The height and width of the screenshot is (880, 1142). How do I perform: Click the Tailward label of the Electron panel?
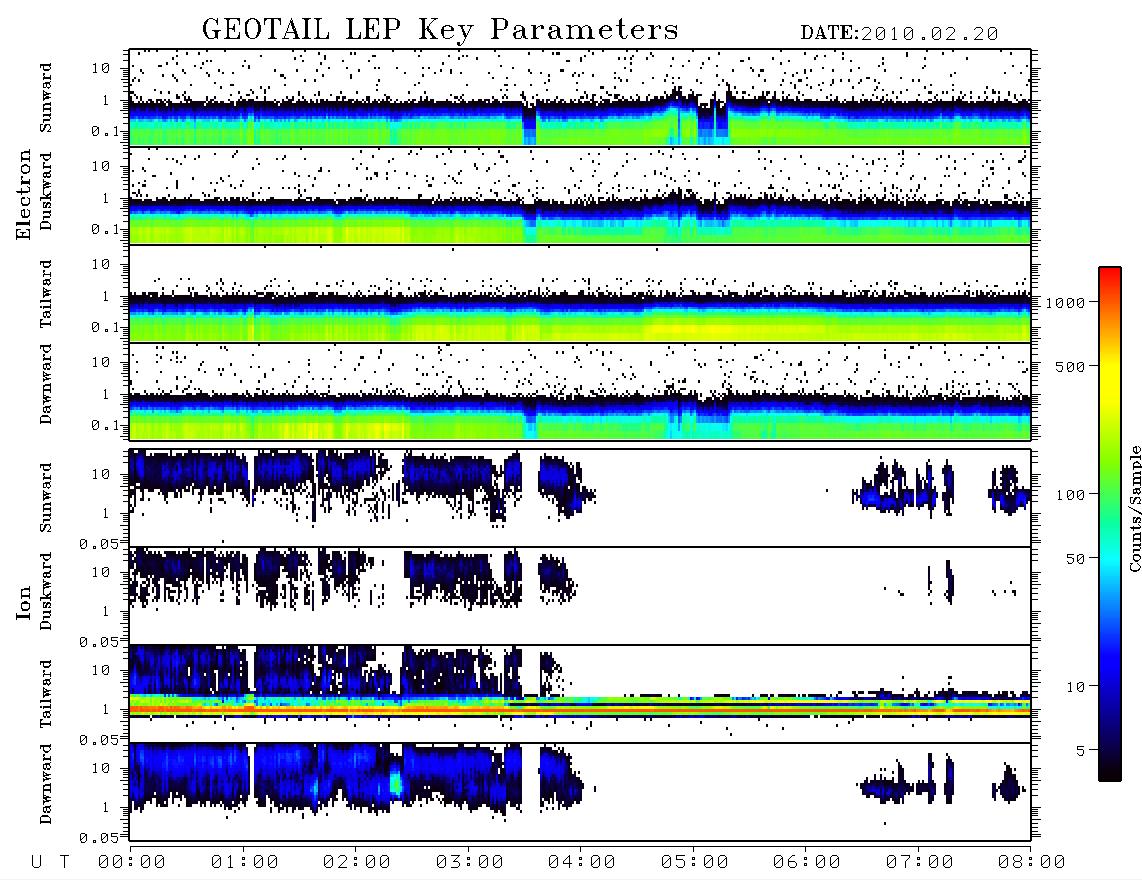point(46,294)
